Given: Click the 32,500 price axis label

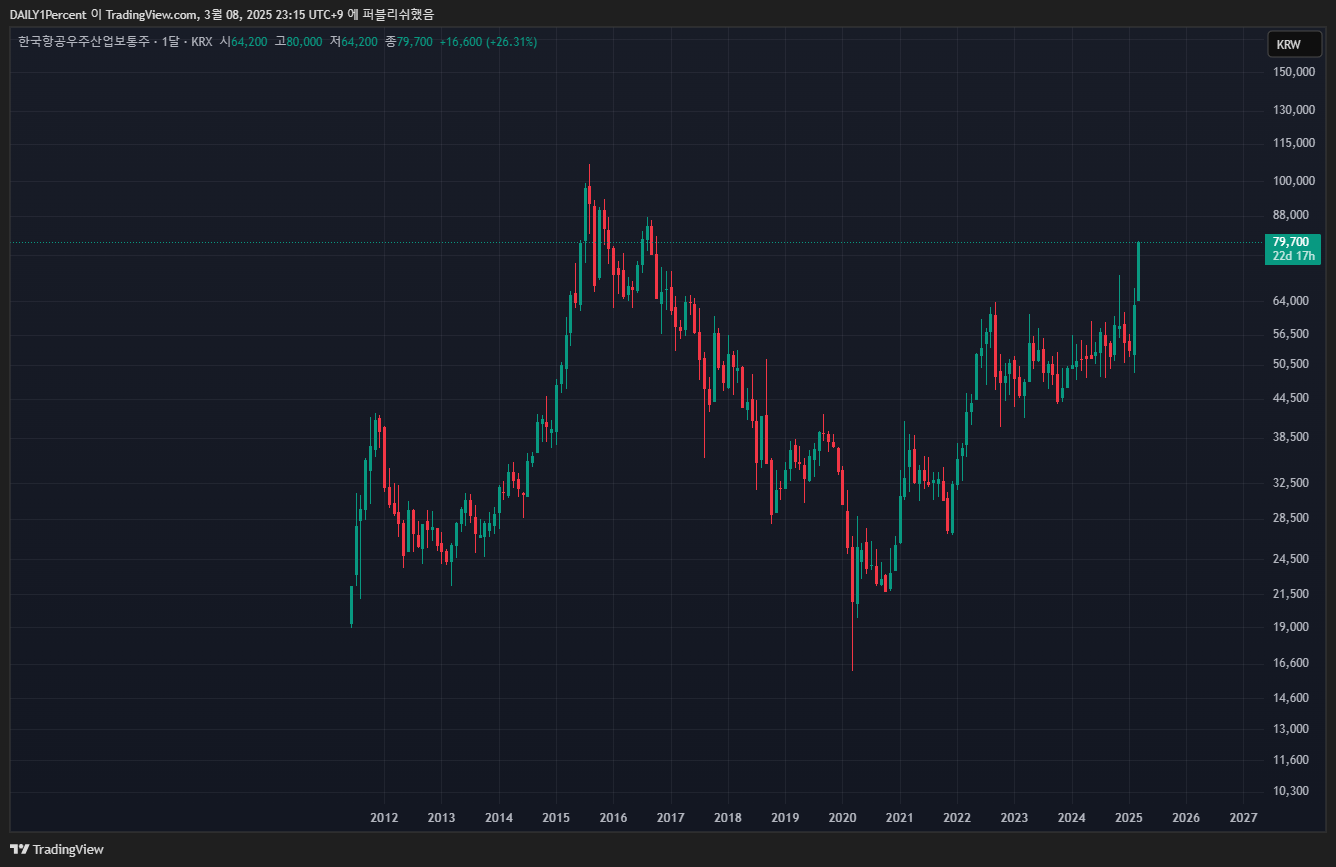Looking at the screenshot, I should 1289,483.
